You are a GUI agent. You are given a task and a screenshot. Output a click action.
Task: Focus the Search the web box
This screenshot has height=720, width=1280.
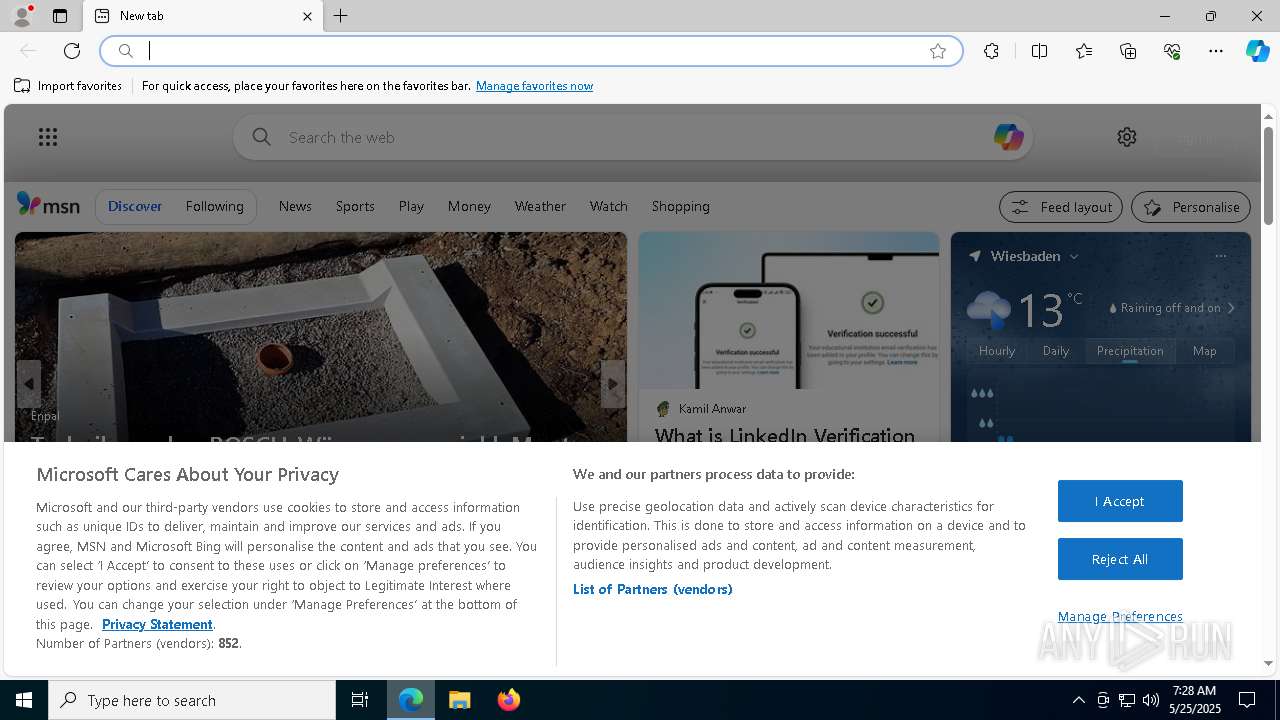click(x=632, y=137)
